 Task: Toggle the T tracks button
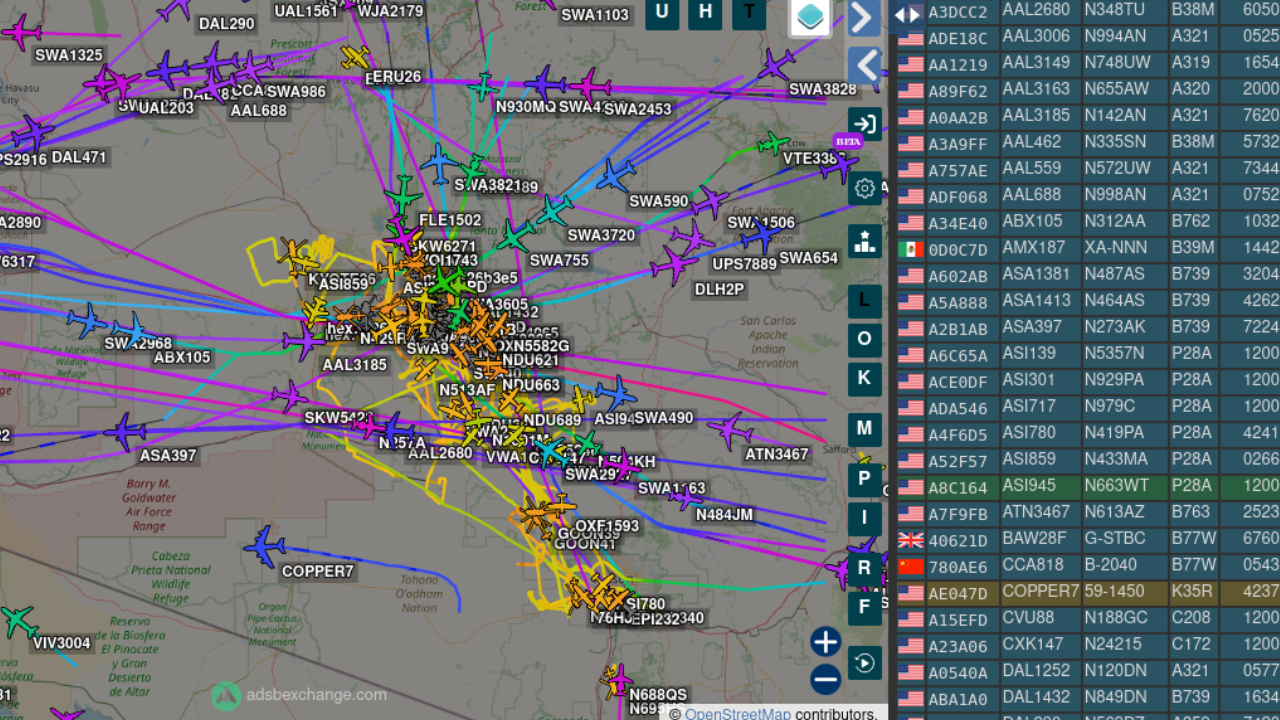click(x=749, y=12)
